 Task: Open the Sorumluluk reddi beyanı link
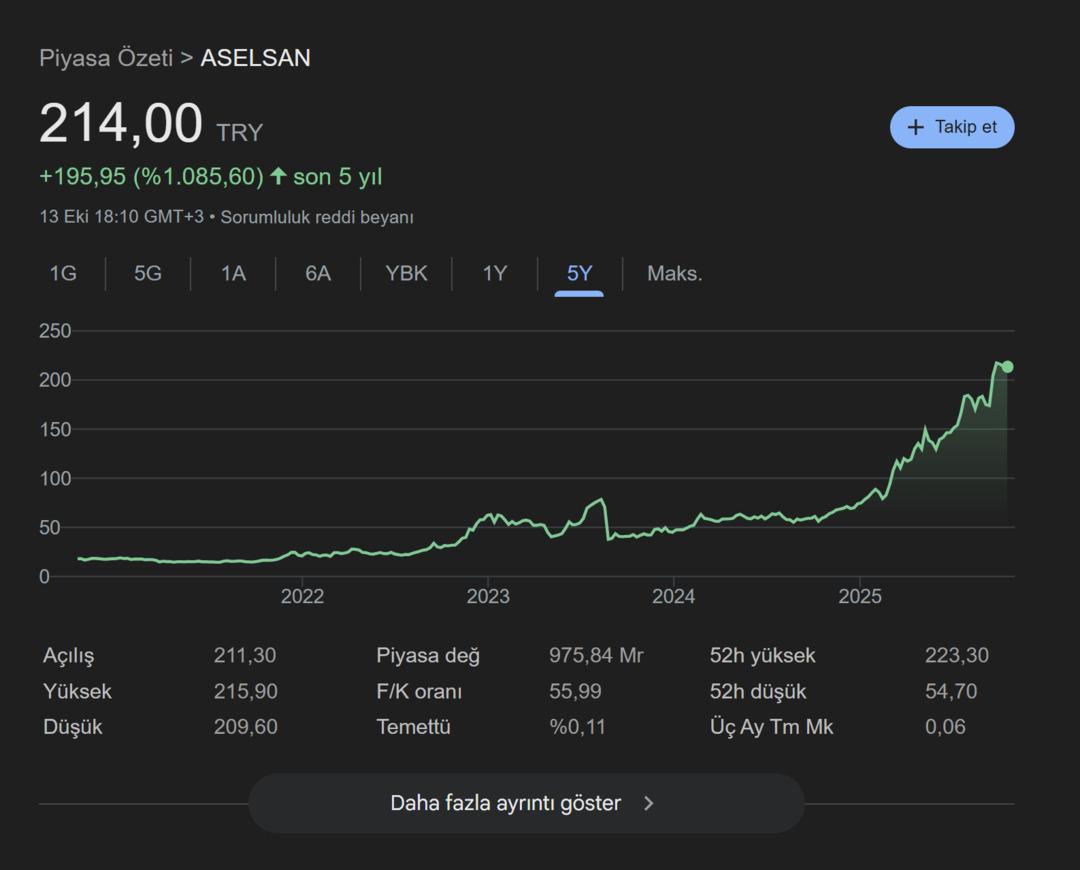tap(317, 217)
